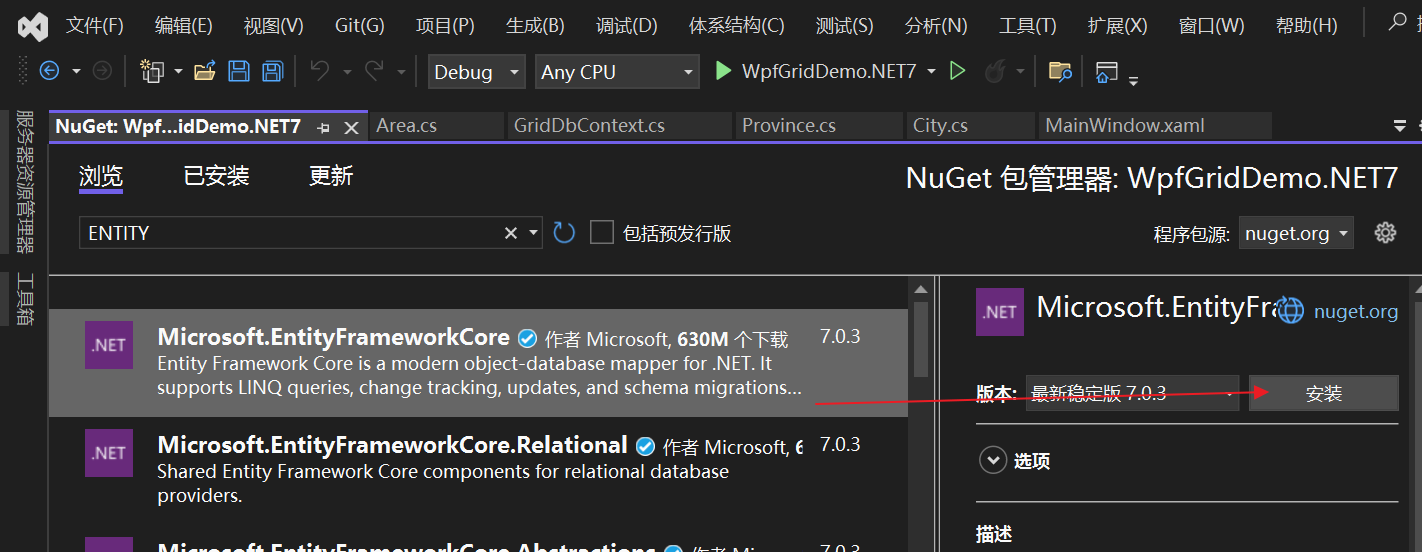Click verified badge next to EntityFrameworkCore.Relational
This screenshot has width=1422, height=552.
(646, 446)
